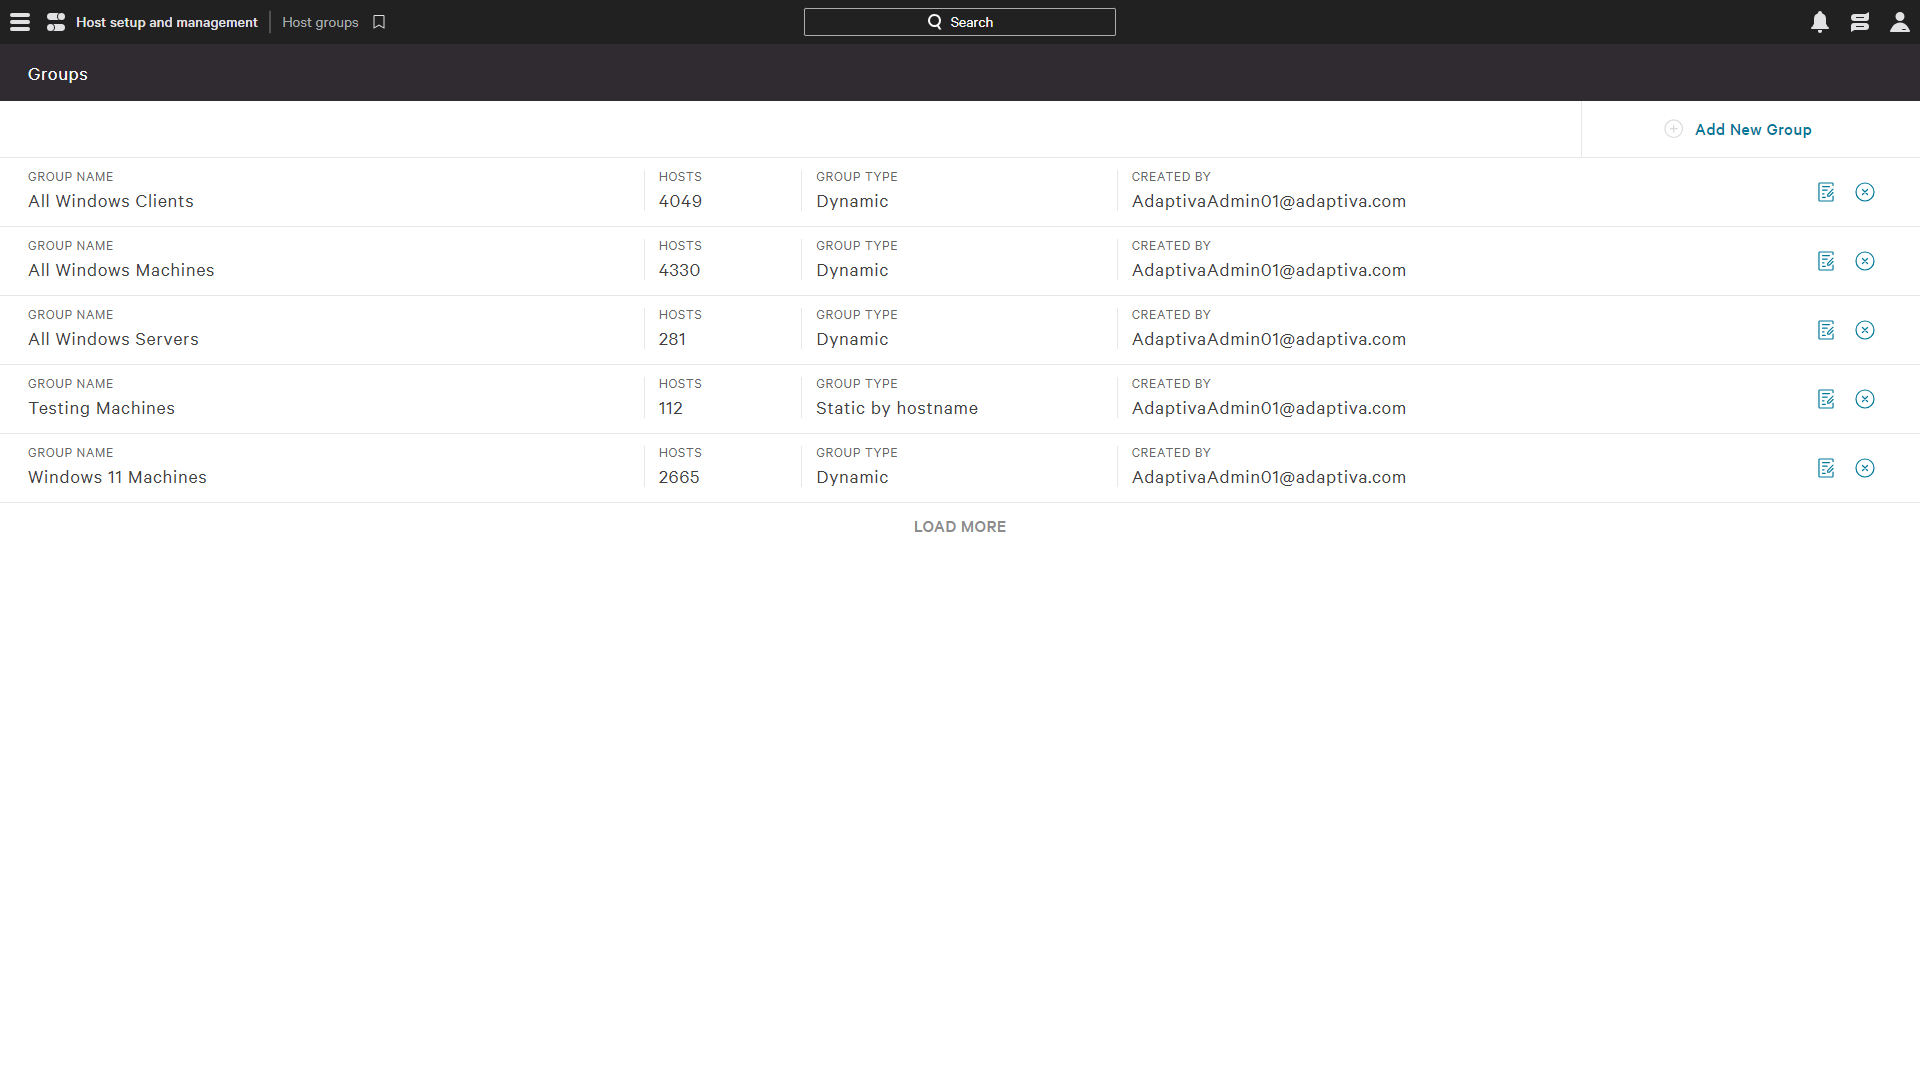
Task: Click LOAD MORE to show more groups
Action: [959, 527]
